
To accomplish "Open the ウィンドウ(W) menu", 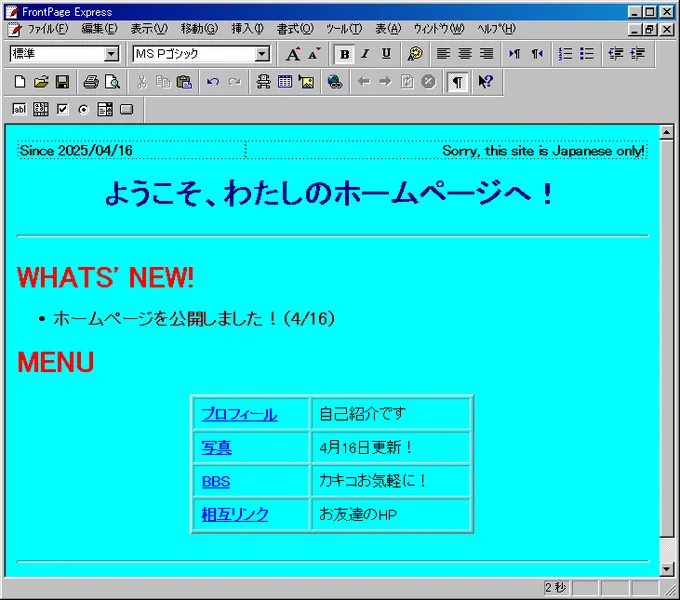I will (x=438, y=29).
